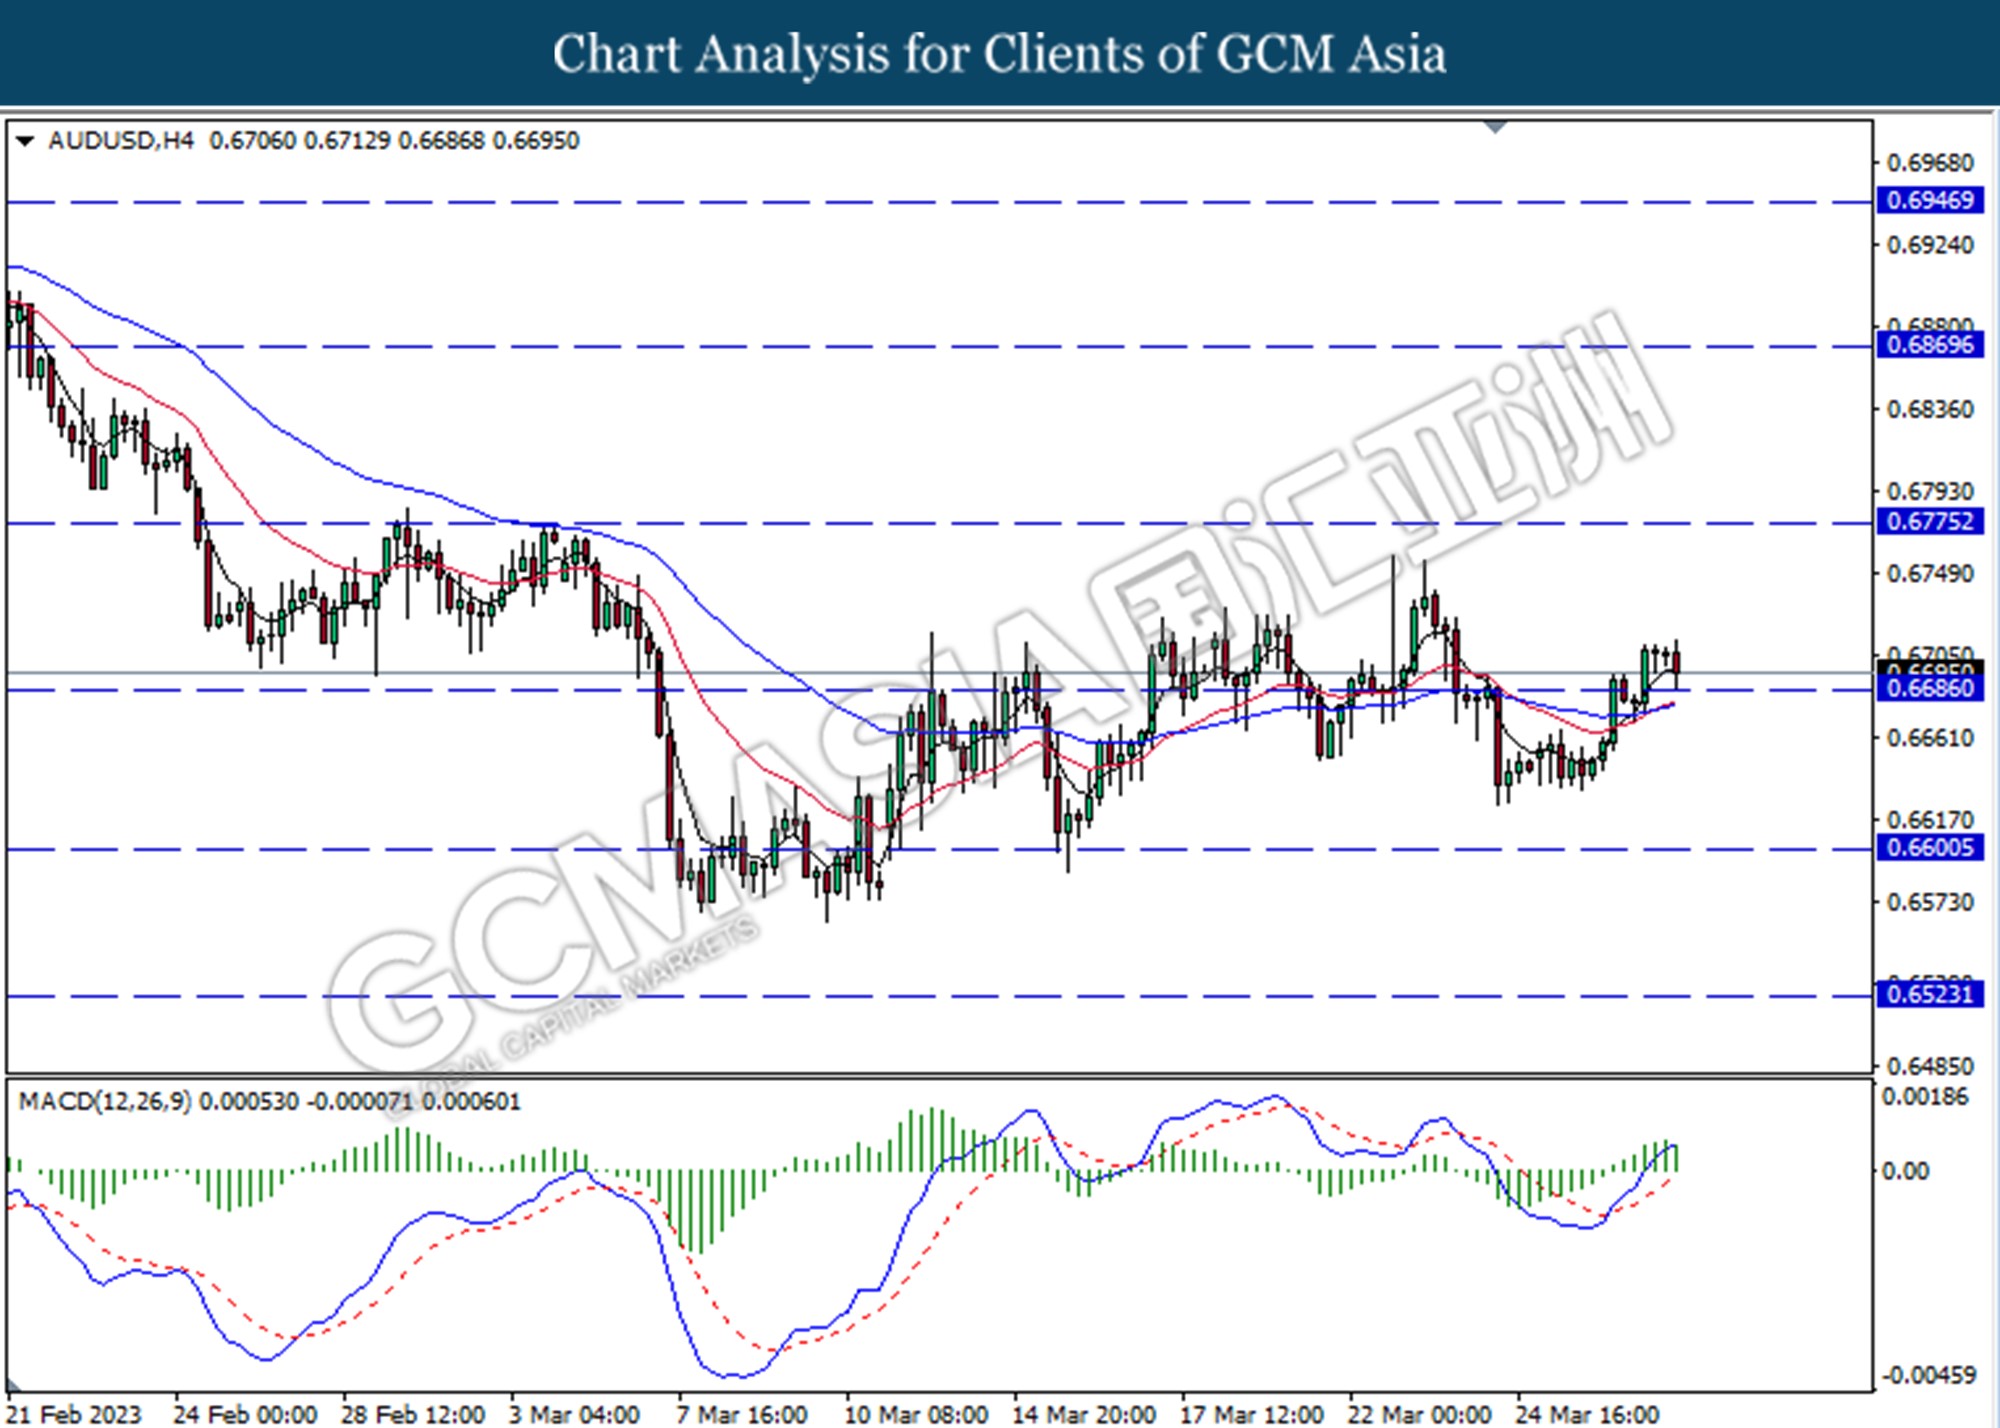Click the 14 Mar 20:00 time label
Screen dimensions: 2000x1428
1084,1415
